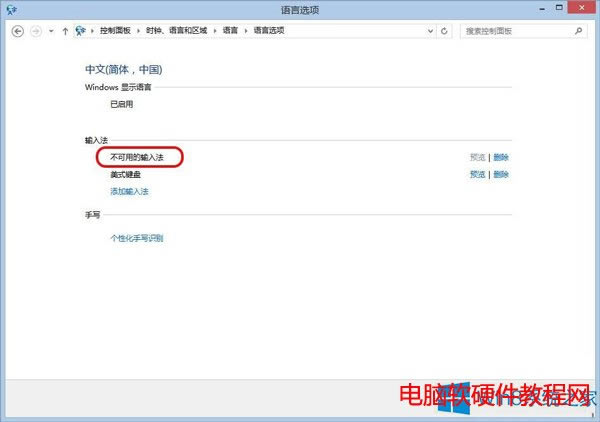Viewport: 600px width, 422px height.
Task: Click the Back navigation arrow
Action: click(18, 31)
